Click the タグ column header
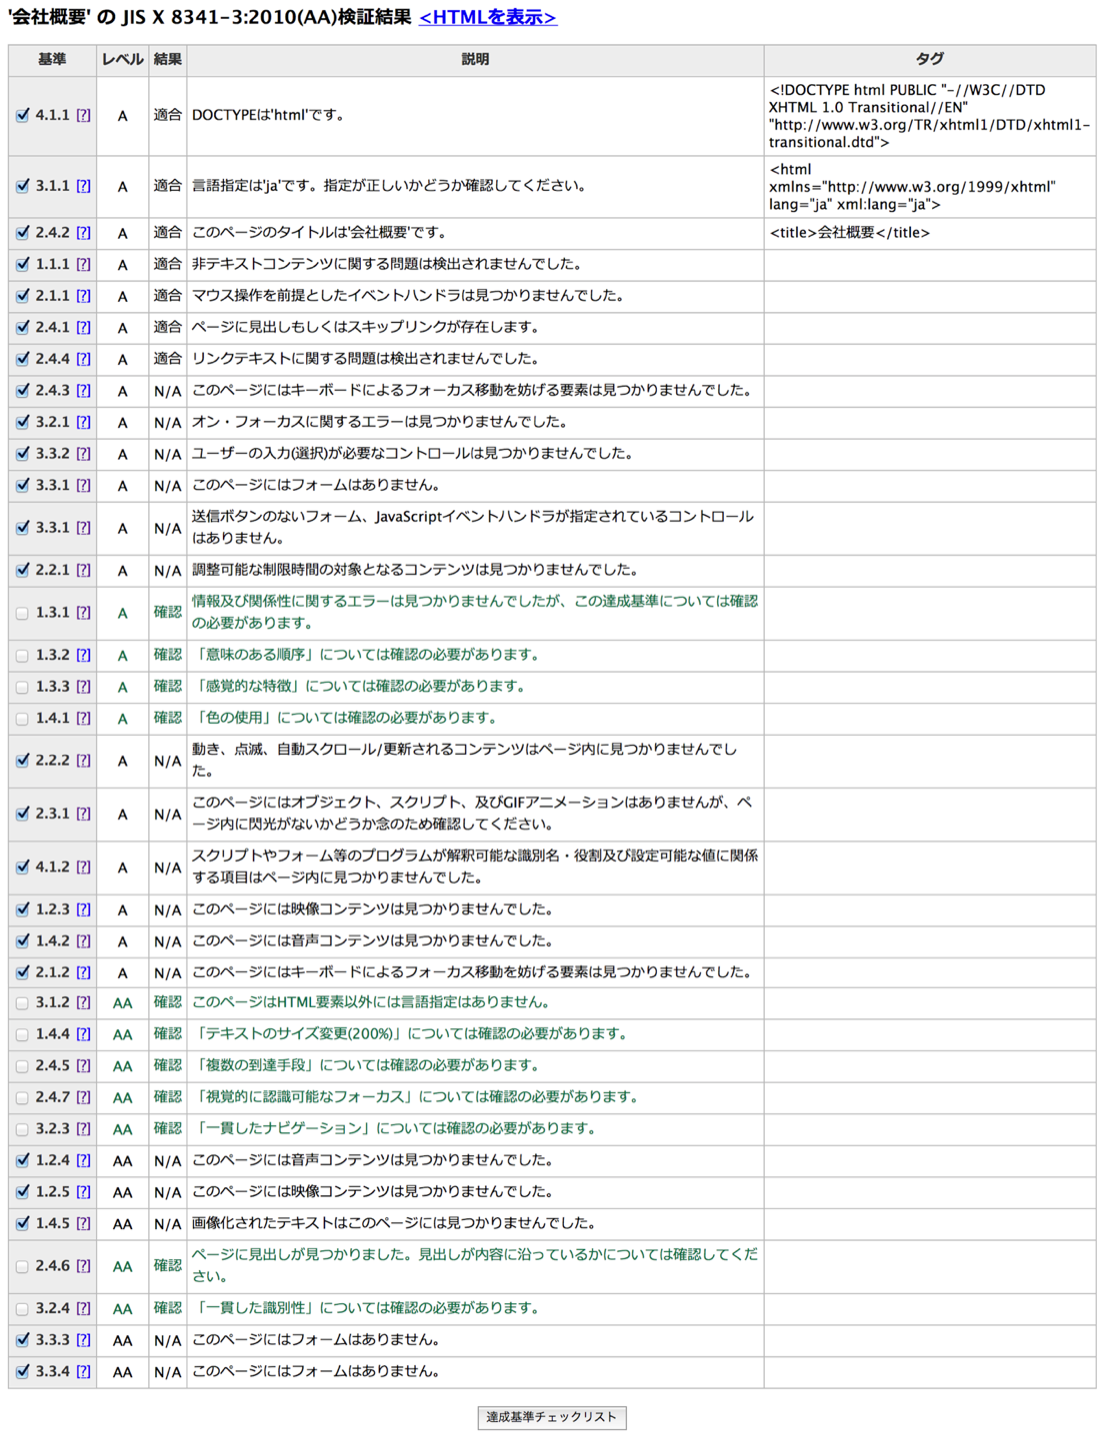Viewport: 1104px width, 1435px height. [x=931, y=59]
